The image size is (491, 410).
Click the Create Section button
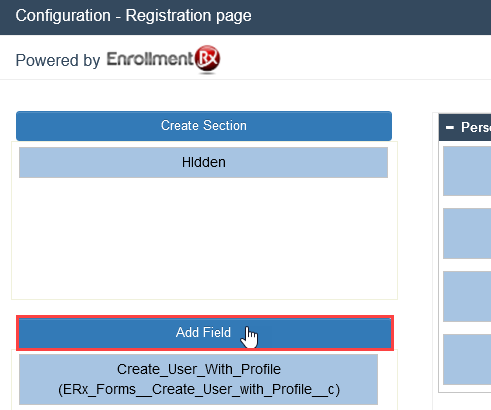204,126
